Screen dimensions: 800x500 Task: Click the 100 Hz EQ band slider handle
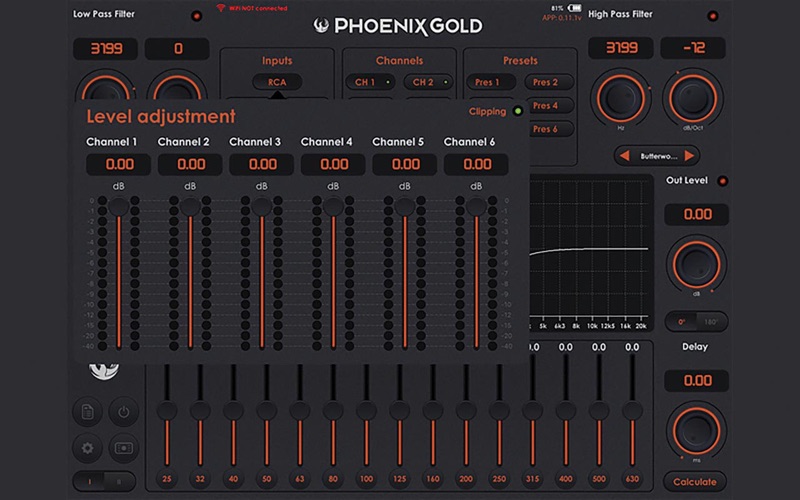coord(366,411)
